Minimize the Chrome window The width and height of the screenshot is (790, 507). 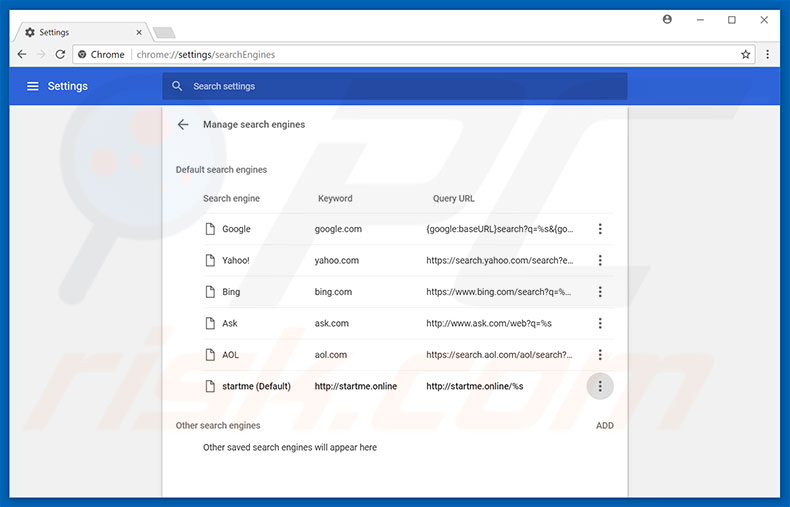pos(700,20)
